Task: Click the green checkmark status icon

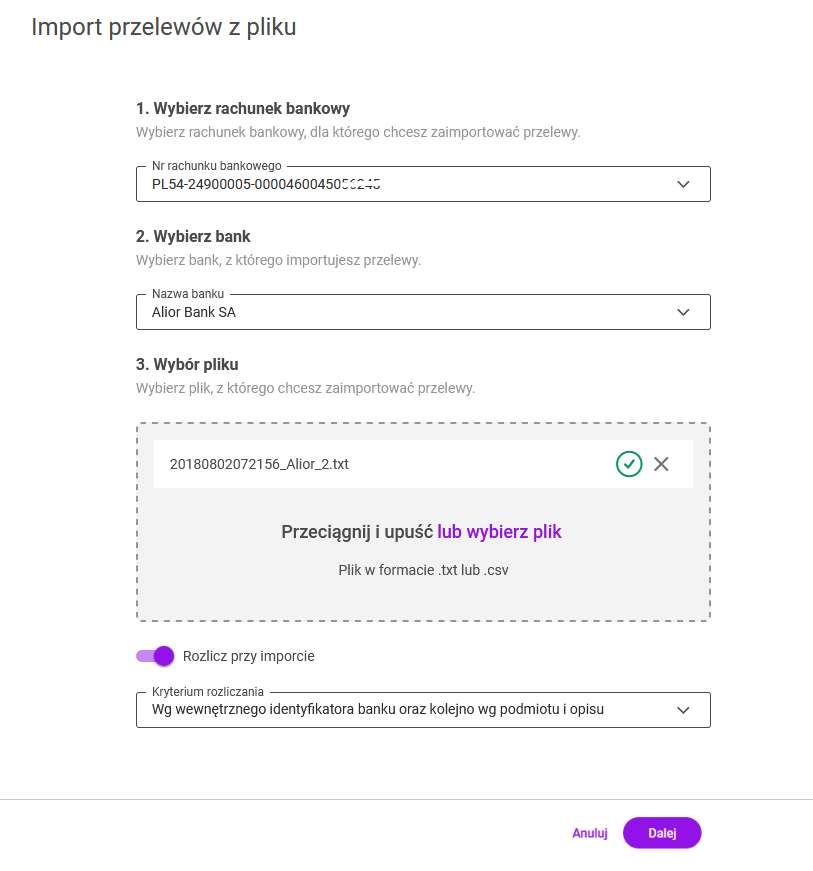Action: (629, 464)
